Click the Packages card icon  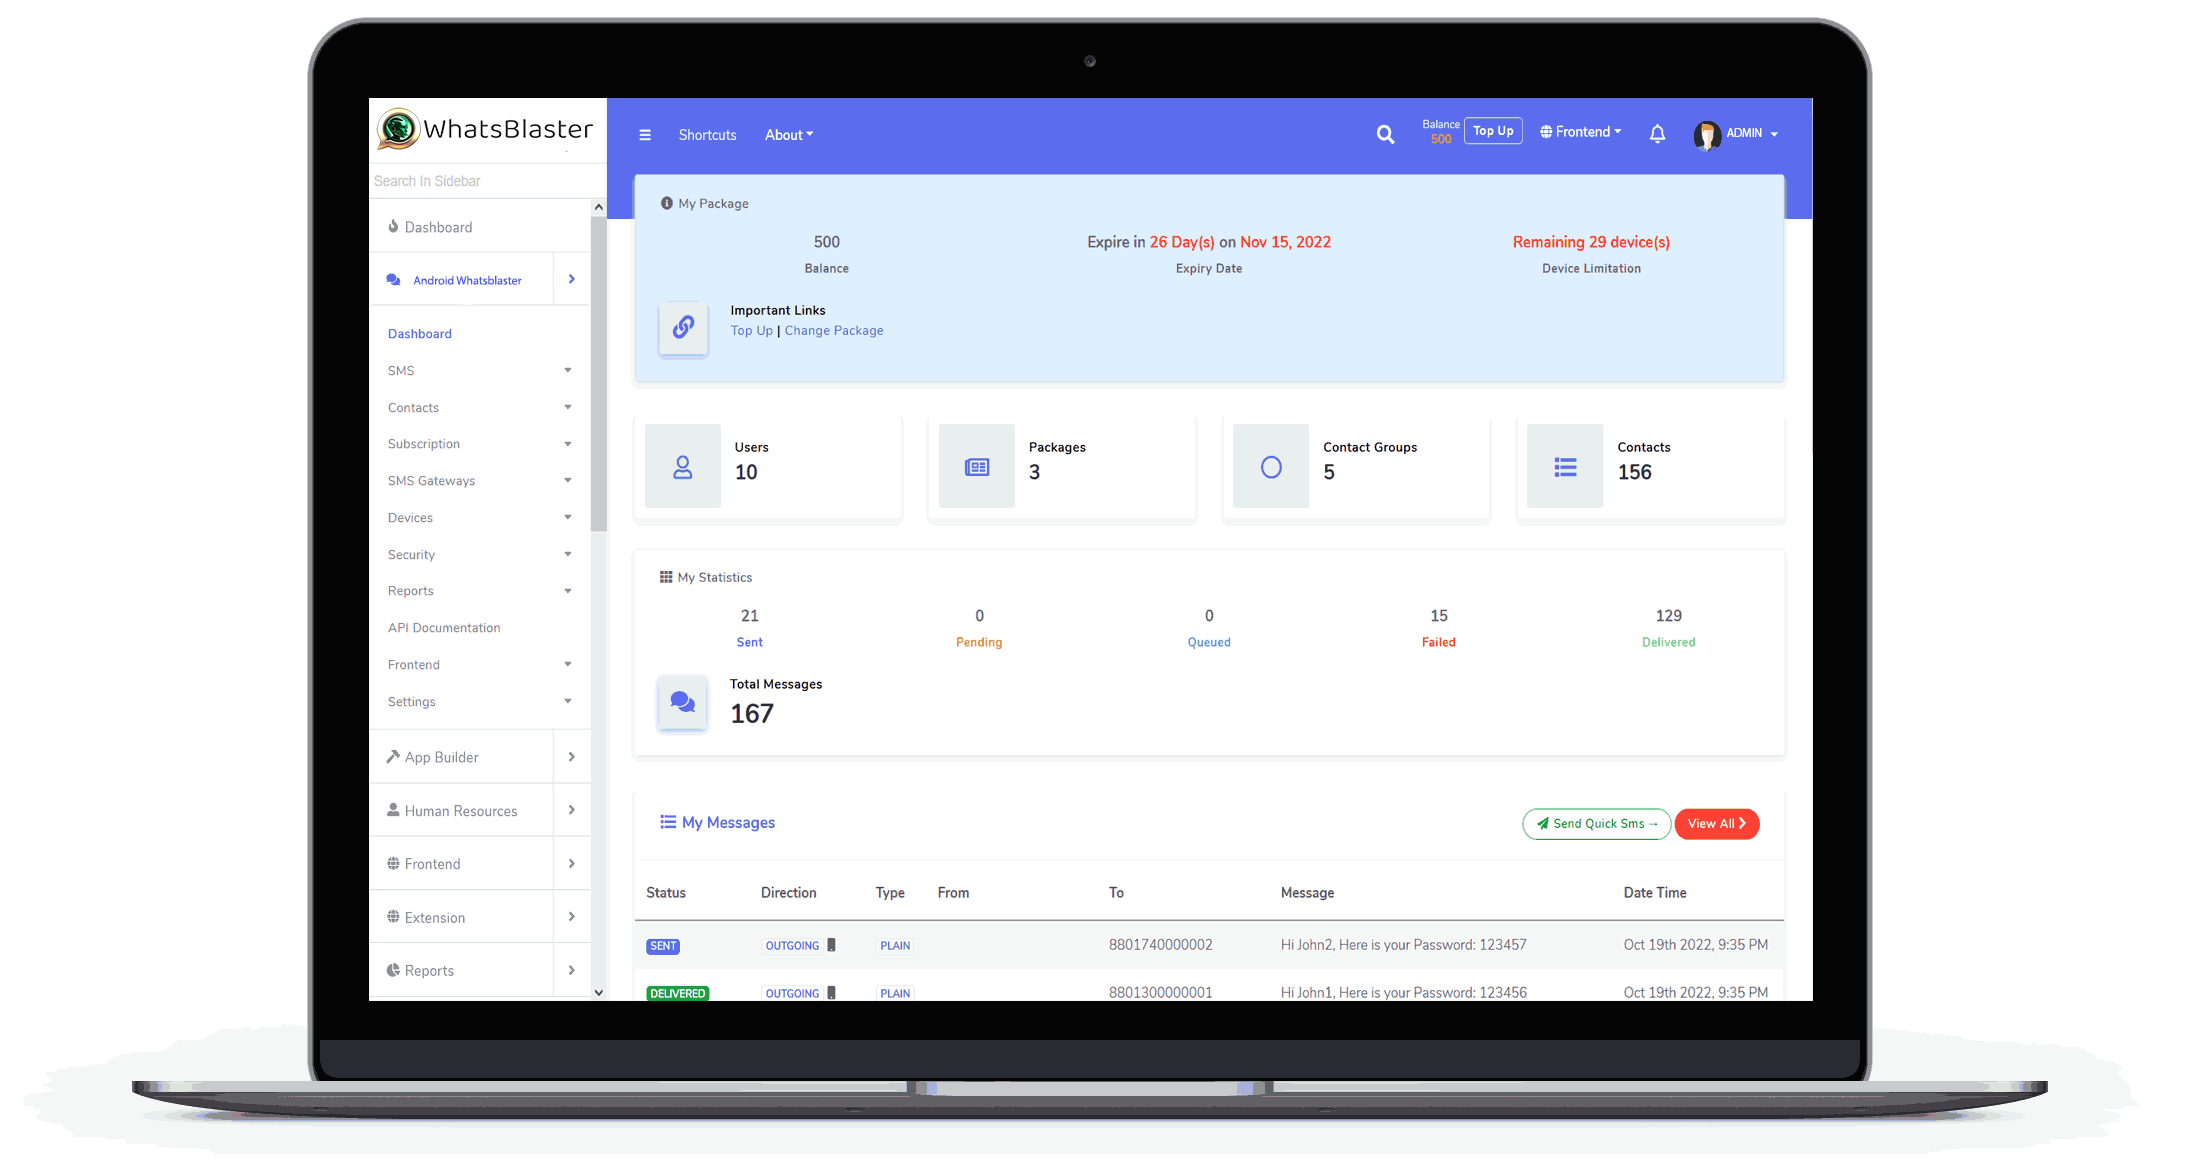(977, 467)
